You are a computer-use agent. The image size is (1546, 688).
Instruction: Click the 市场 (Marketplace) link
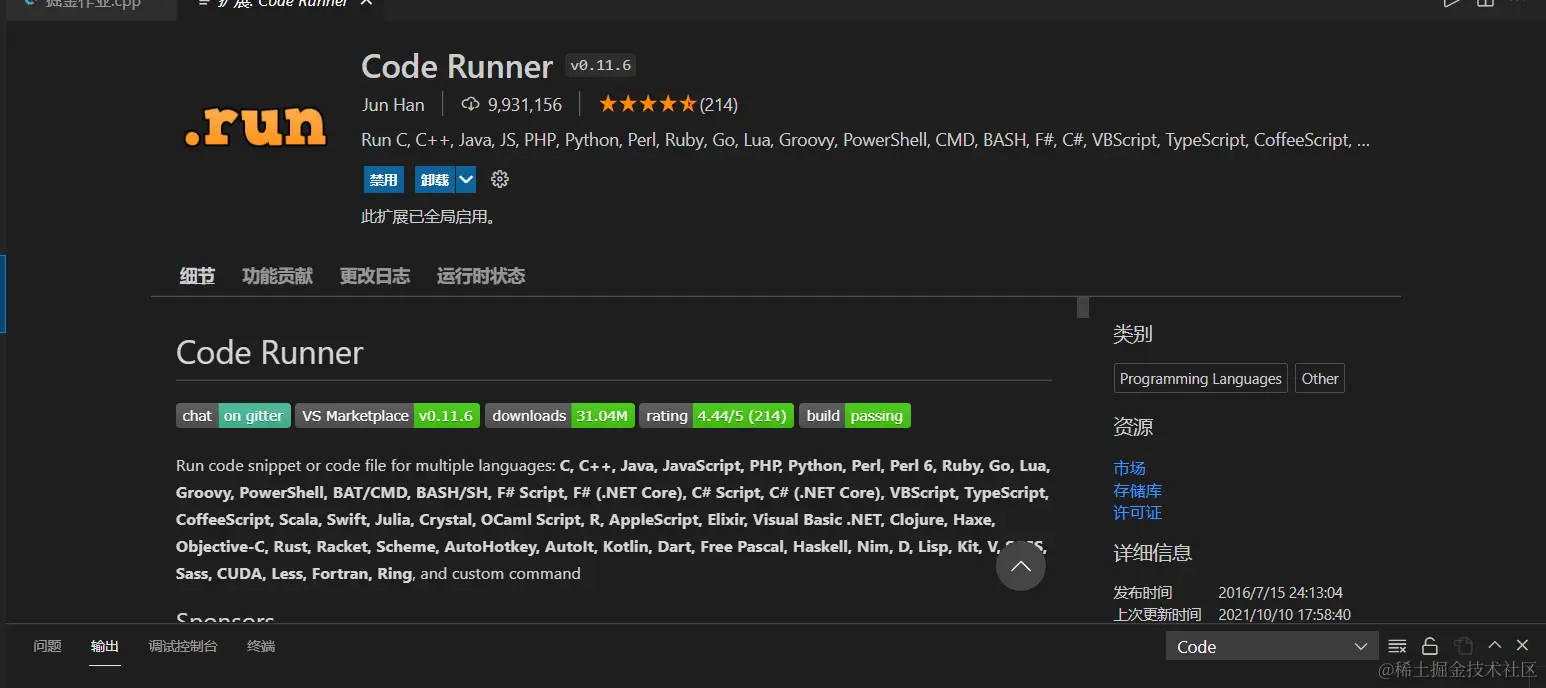pos(1129,468)
